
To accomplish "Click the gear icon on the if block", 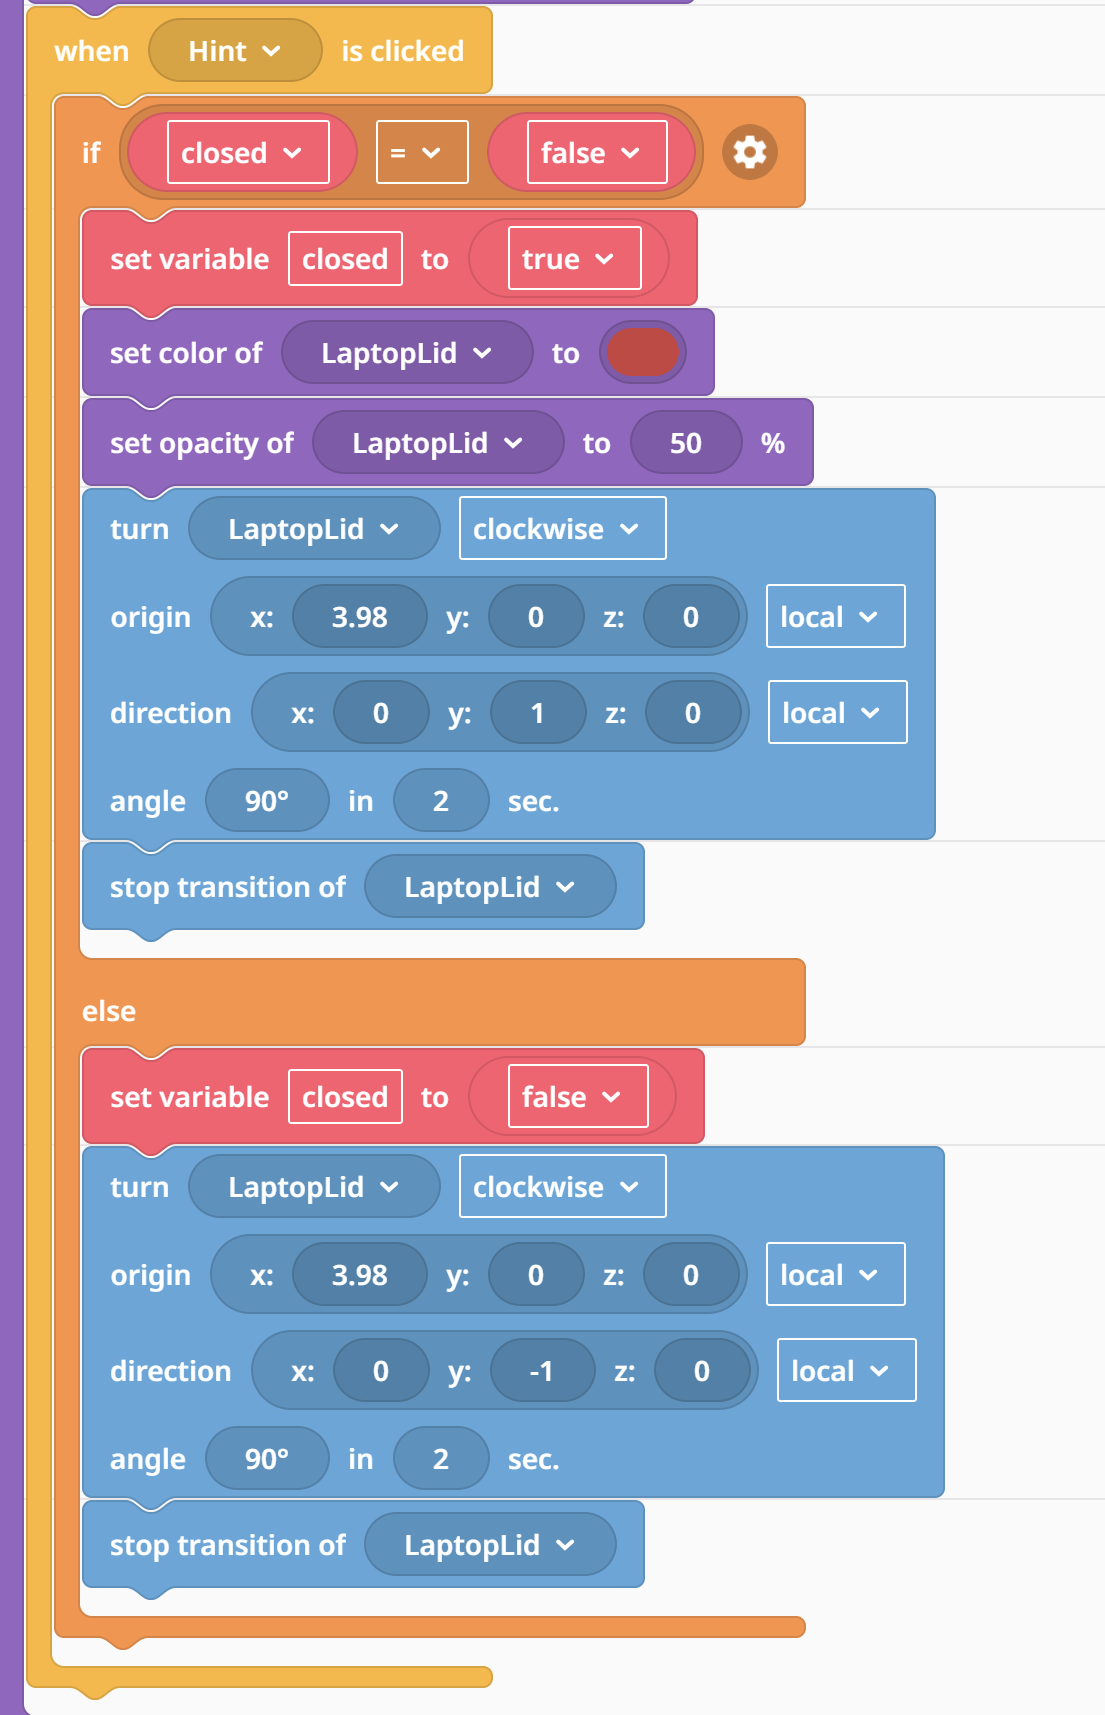I will (750, 152).
